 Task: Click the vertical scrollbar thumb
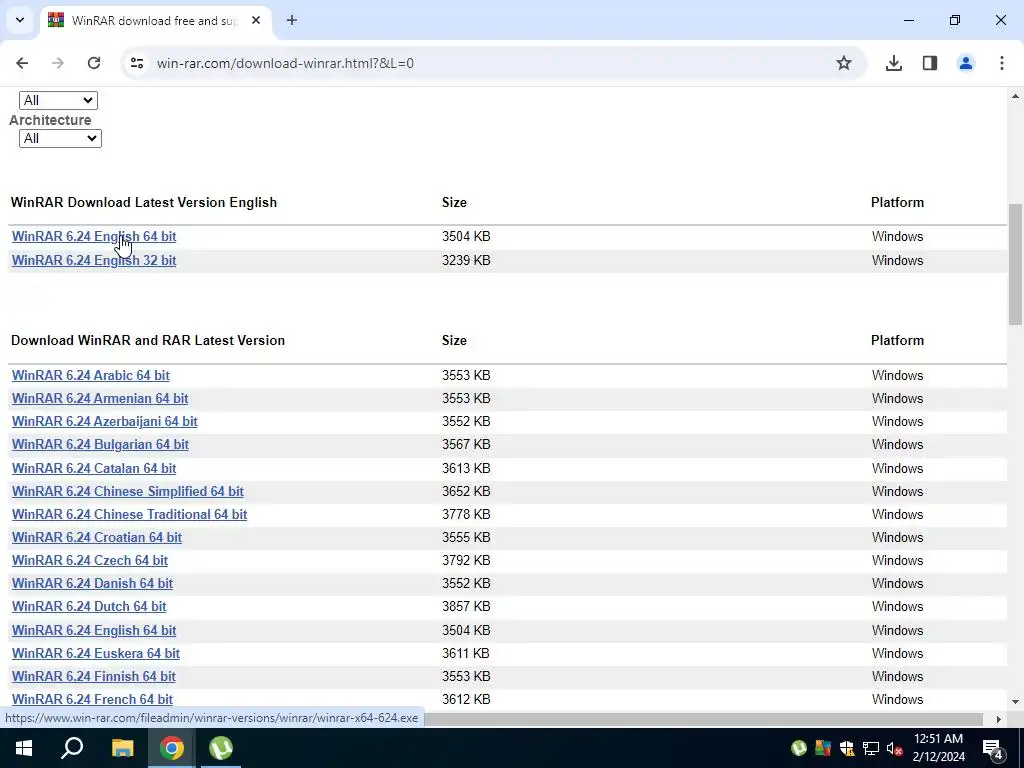(x=1015, y=264)
